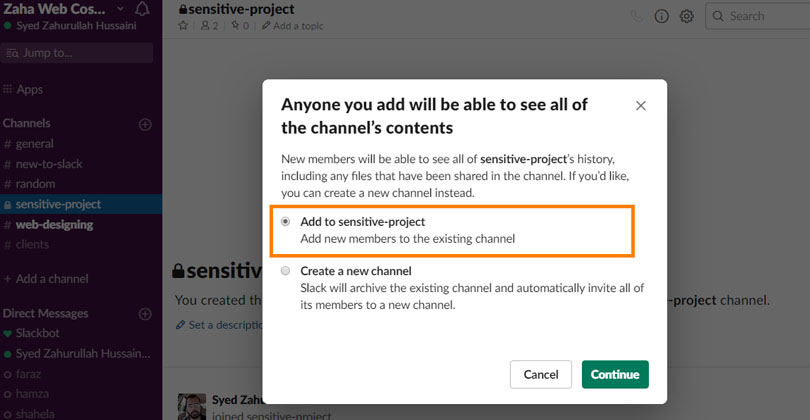This screenshot has height=420, width=810.
Task: Star the sensitive-project channel
Action: point(183,26)
